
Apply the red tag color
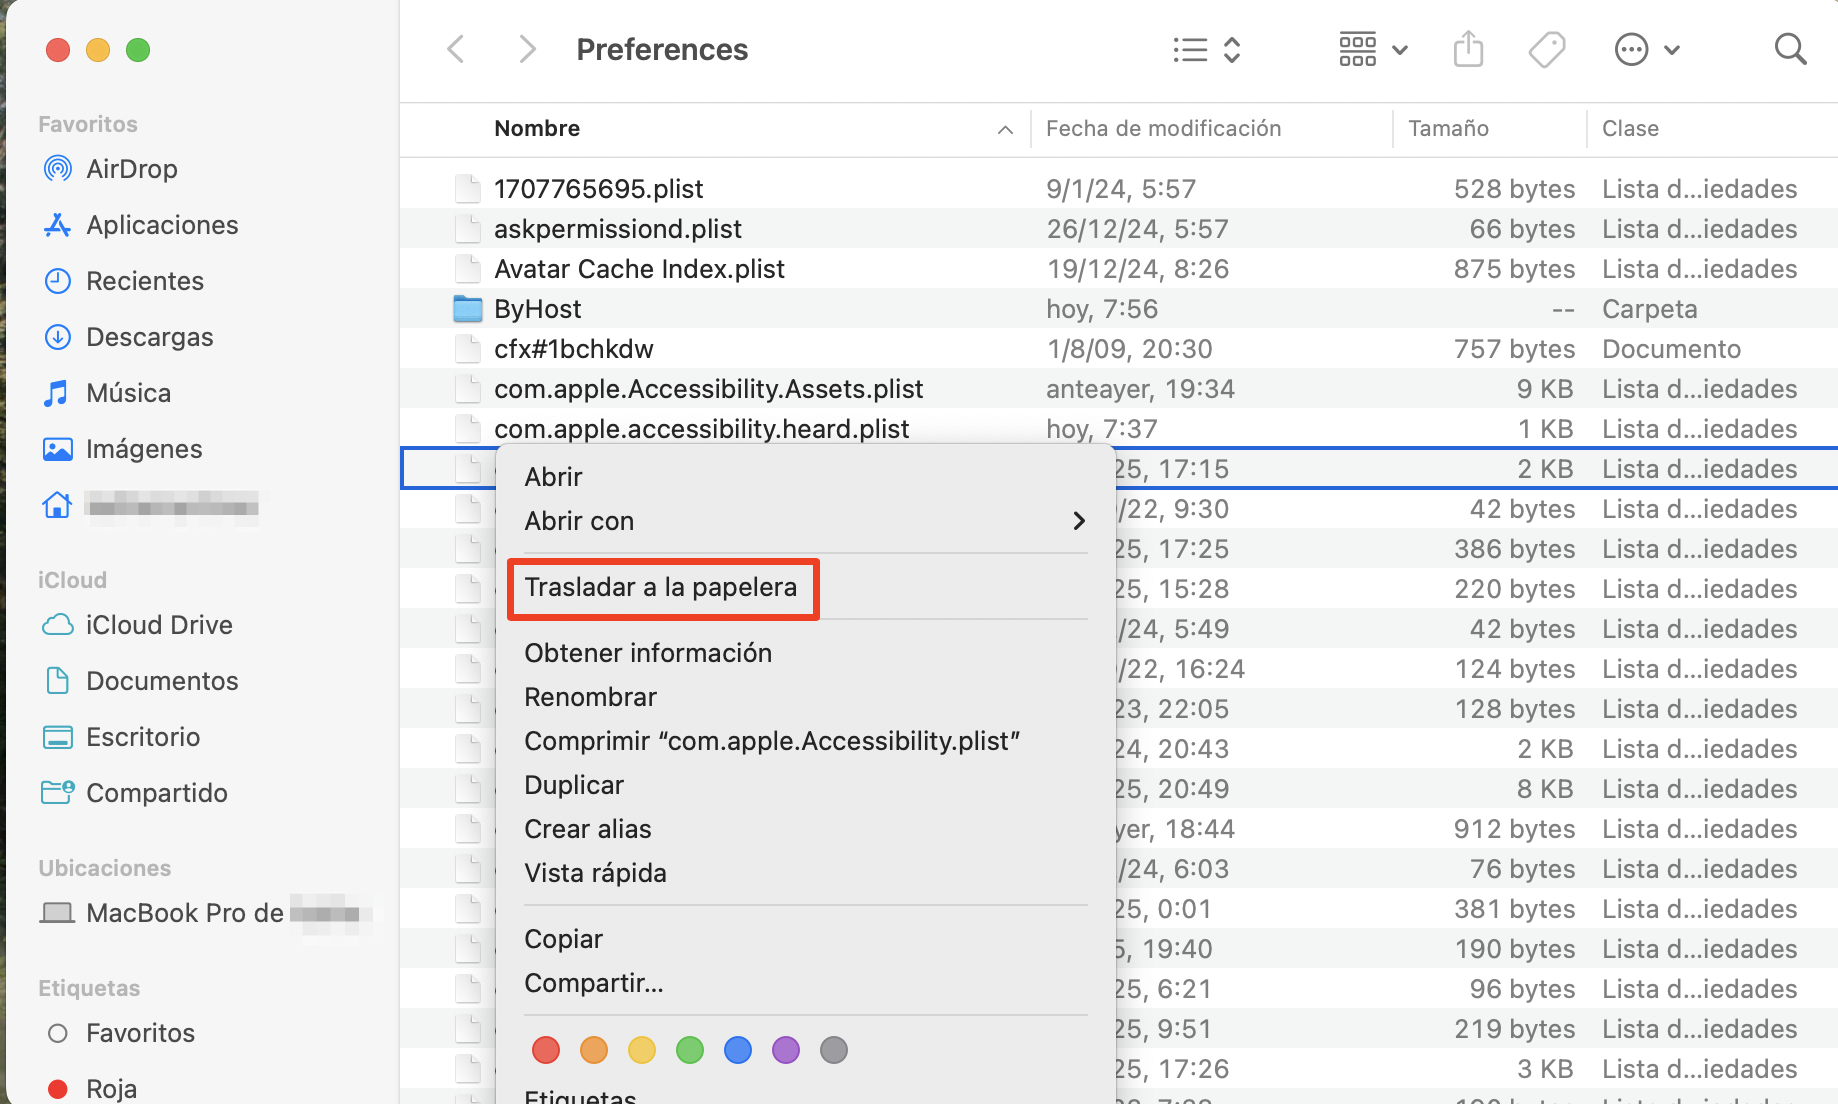(545, 1050)
